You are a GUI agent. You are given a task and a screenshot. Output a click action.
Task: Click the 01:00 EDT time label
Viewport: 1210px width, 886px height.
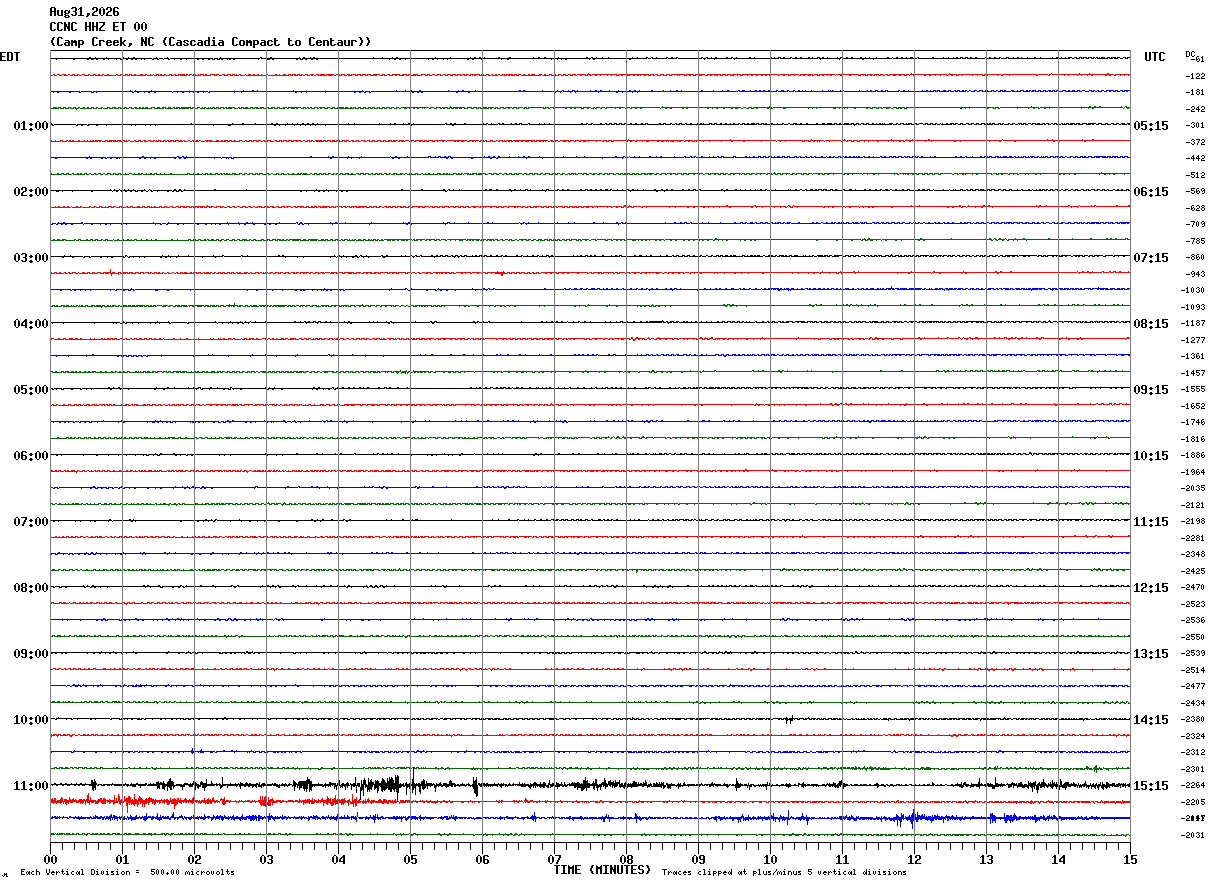click(31, 126)
